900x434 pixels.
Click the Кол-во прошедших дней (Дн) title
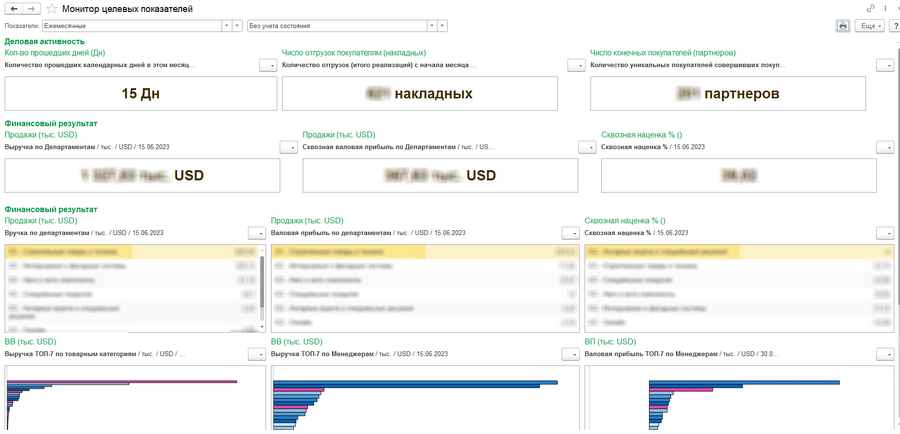(55, 53)
